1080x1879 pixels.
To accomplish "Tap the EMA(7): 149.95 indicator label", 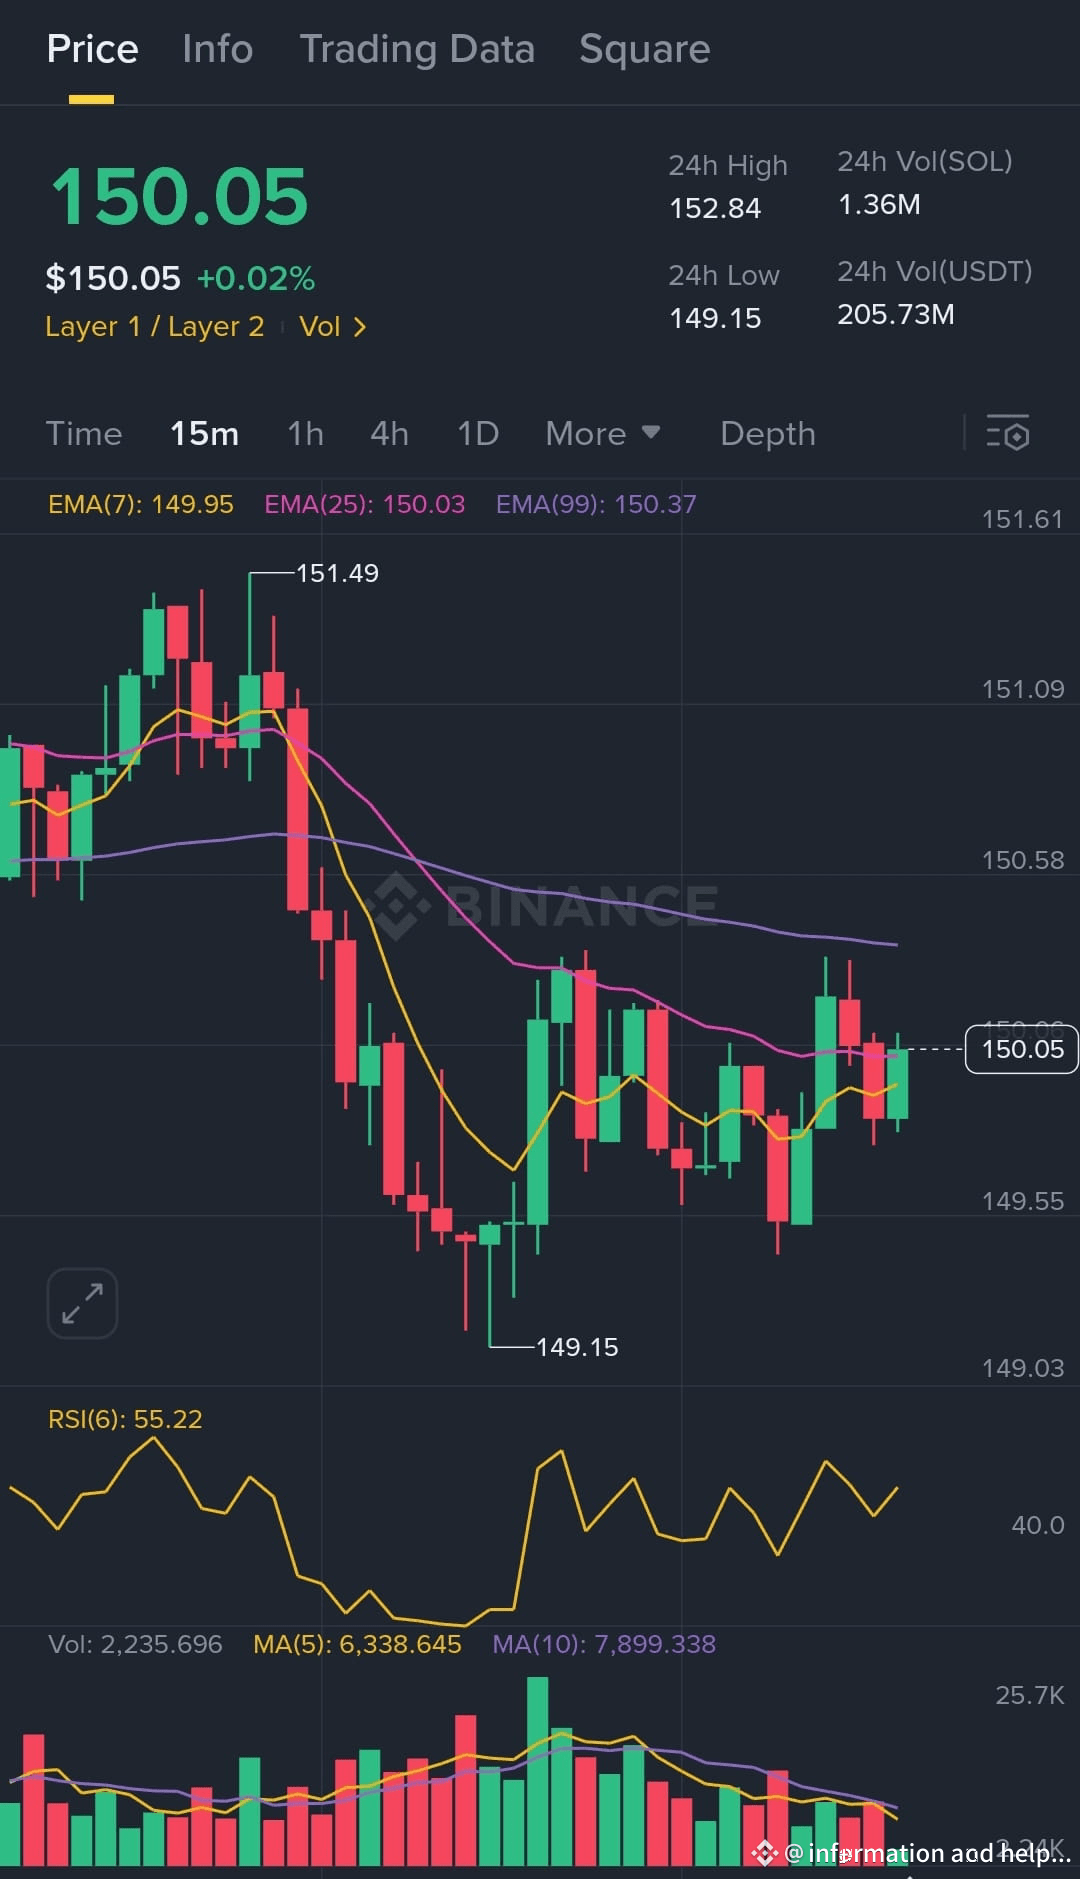I will [141, 504].
